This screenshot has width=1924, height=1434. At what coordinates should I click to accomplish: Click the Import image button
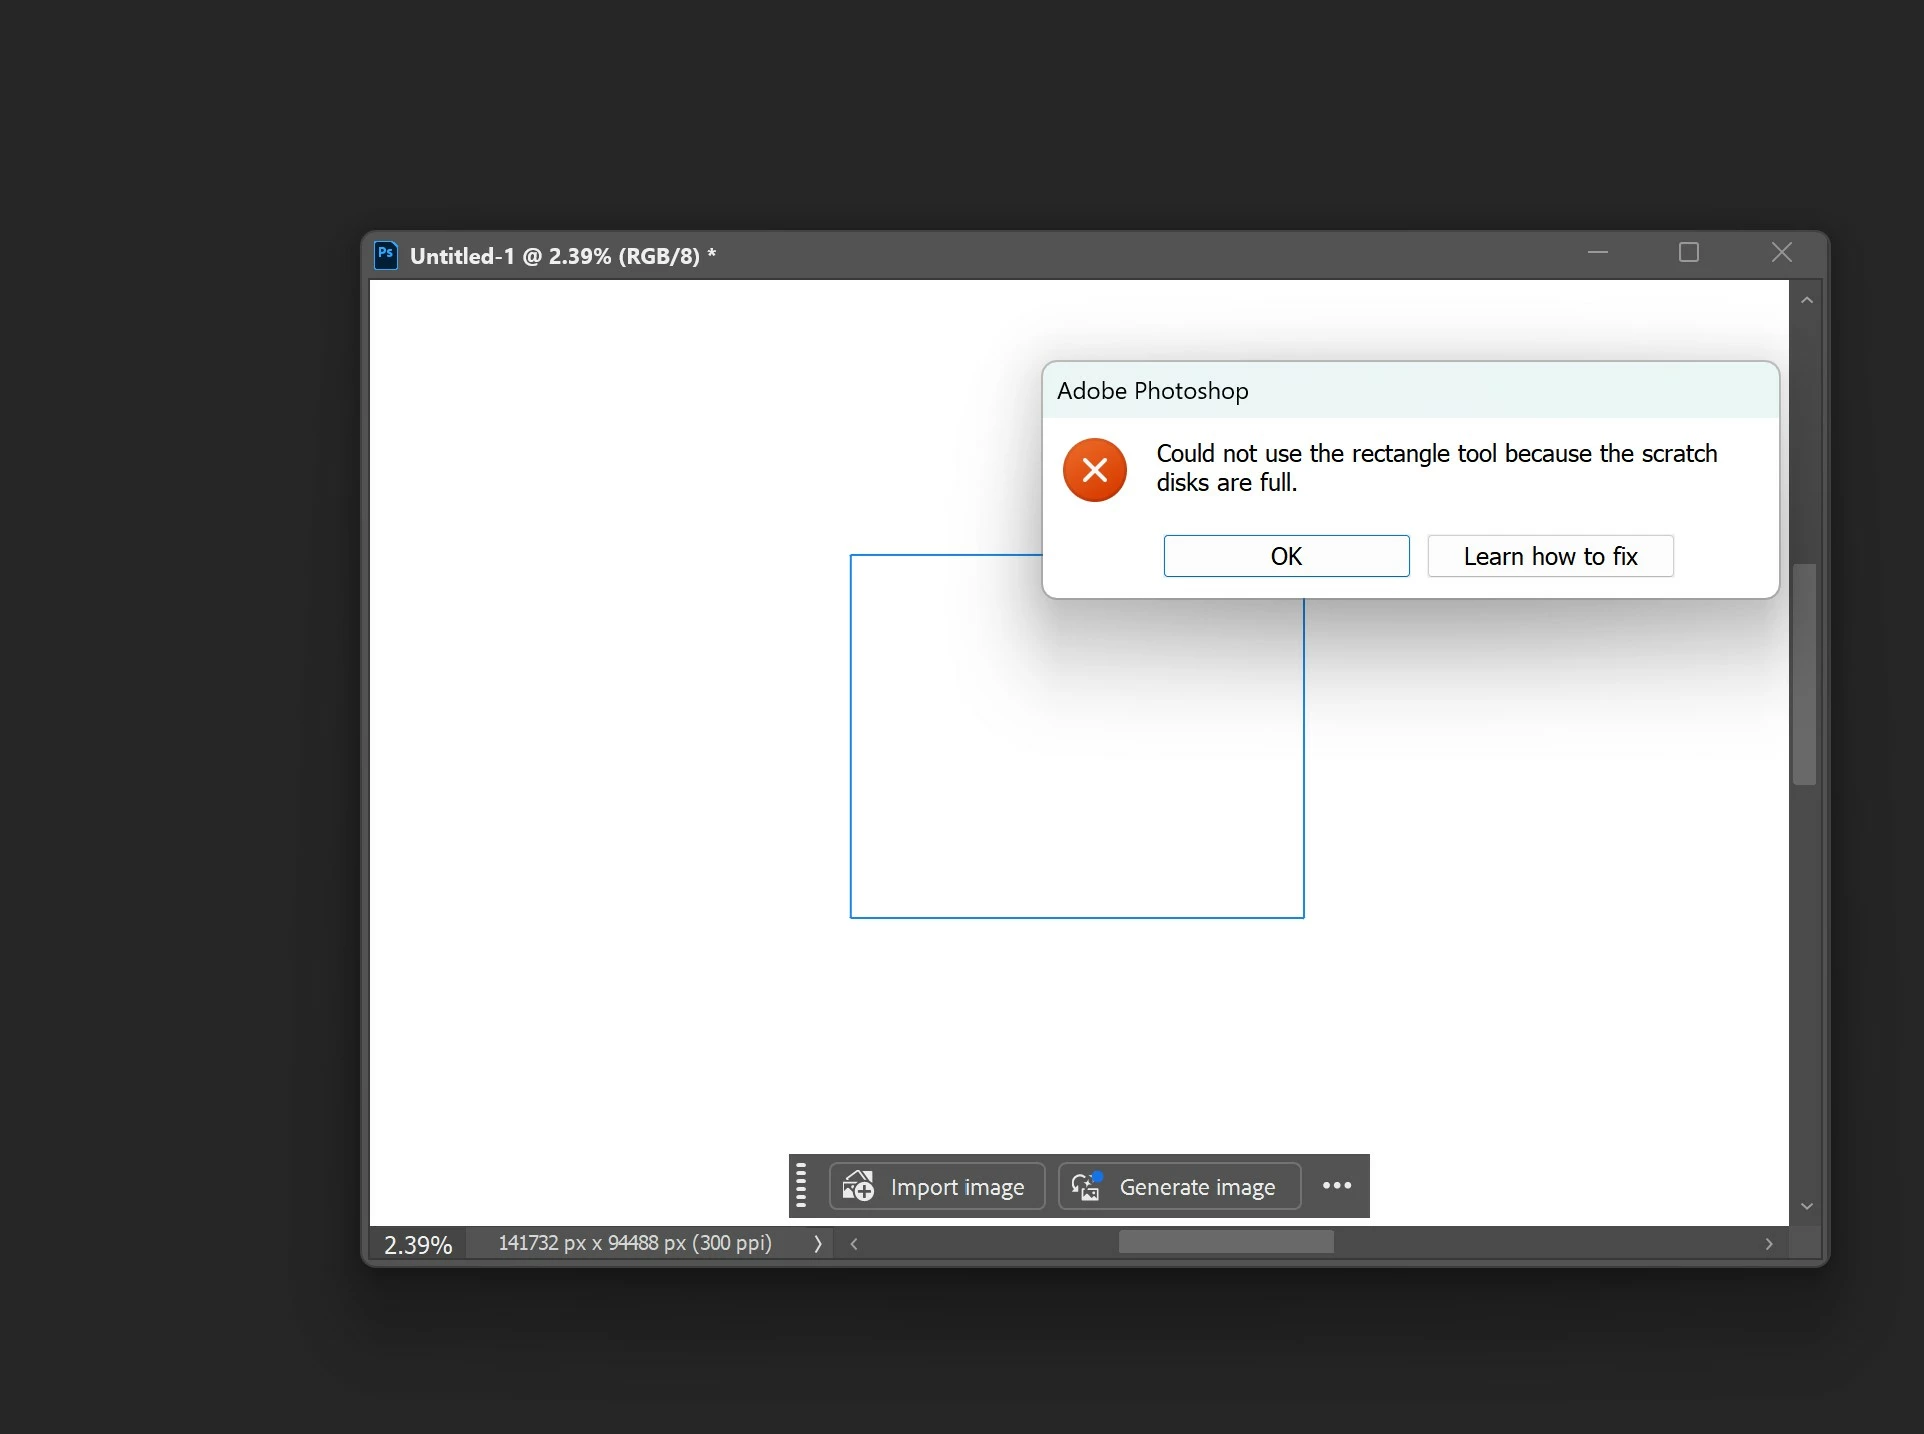(x=937, y=1187)
